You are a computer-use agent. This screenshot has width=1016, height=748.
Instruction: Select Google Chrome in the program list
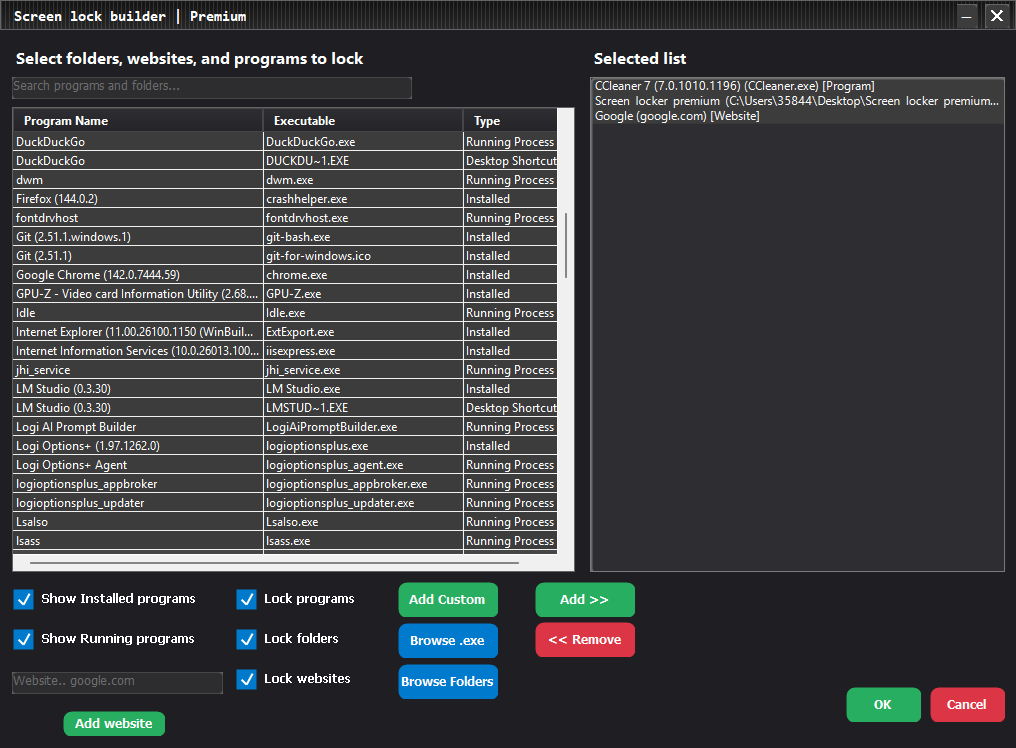pyautogui.click(x=138, y=274)
